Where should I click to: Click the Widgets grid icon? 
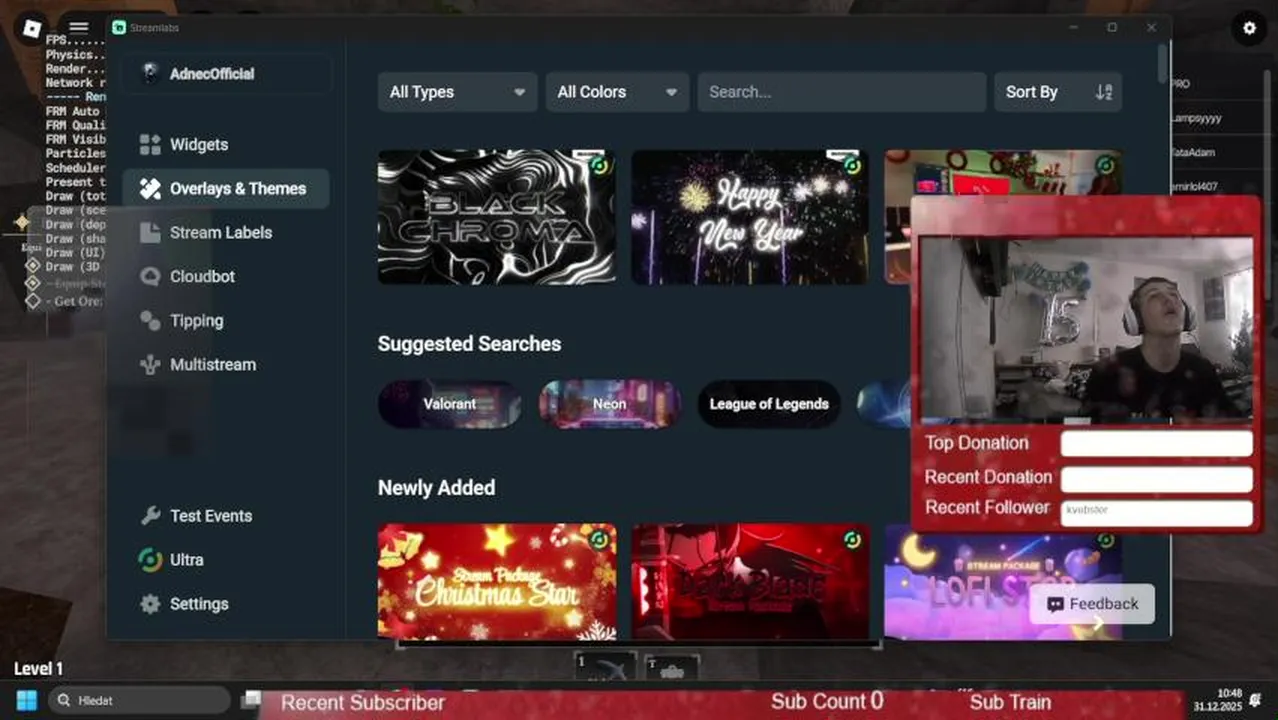150,145
